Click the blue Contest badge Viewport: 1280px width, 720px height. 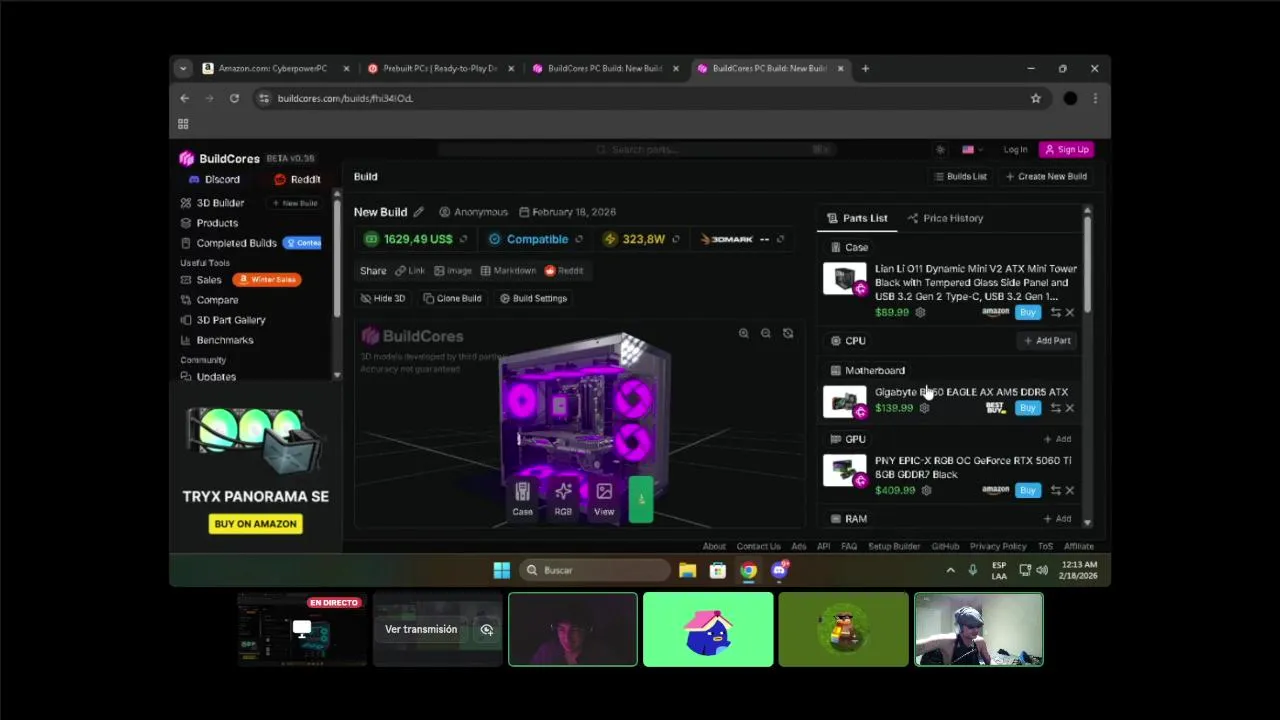(x=302, y=243)
